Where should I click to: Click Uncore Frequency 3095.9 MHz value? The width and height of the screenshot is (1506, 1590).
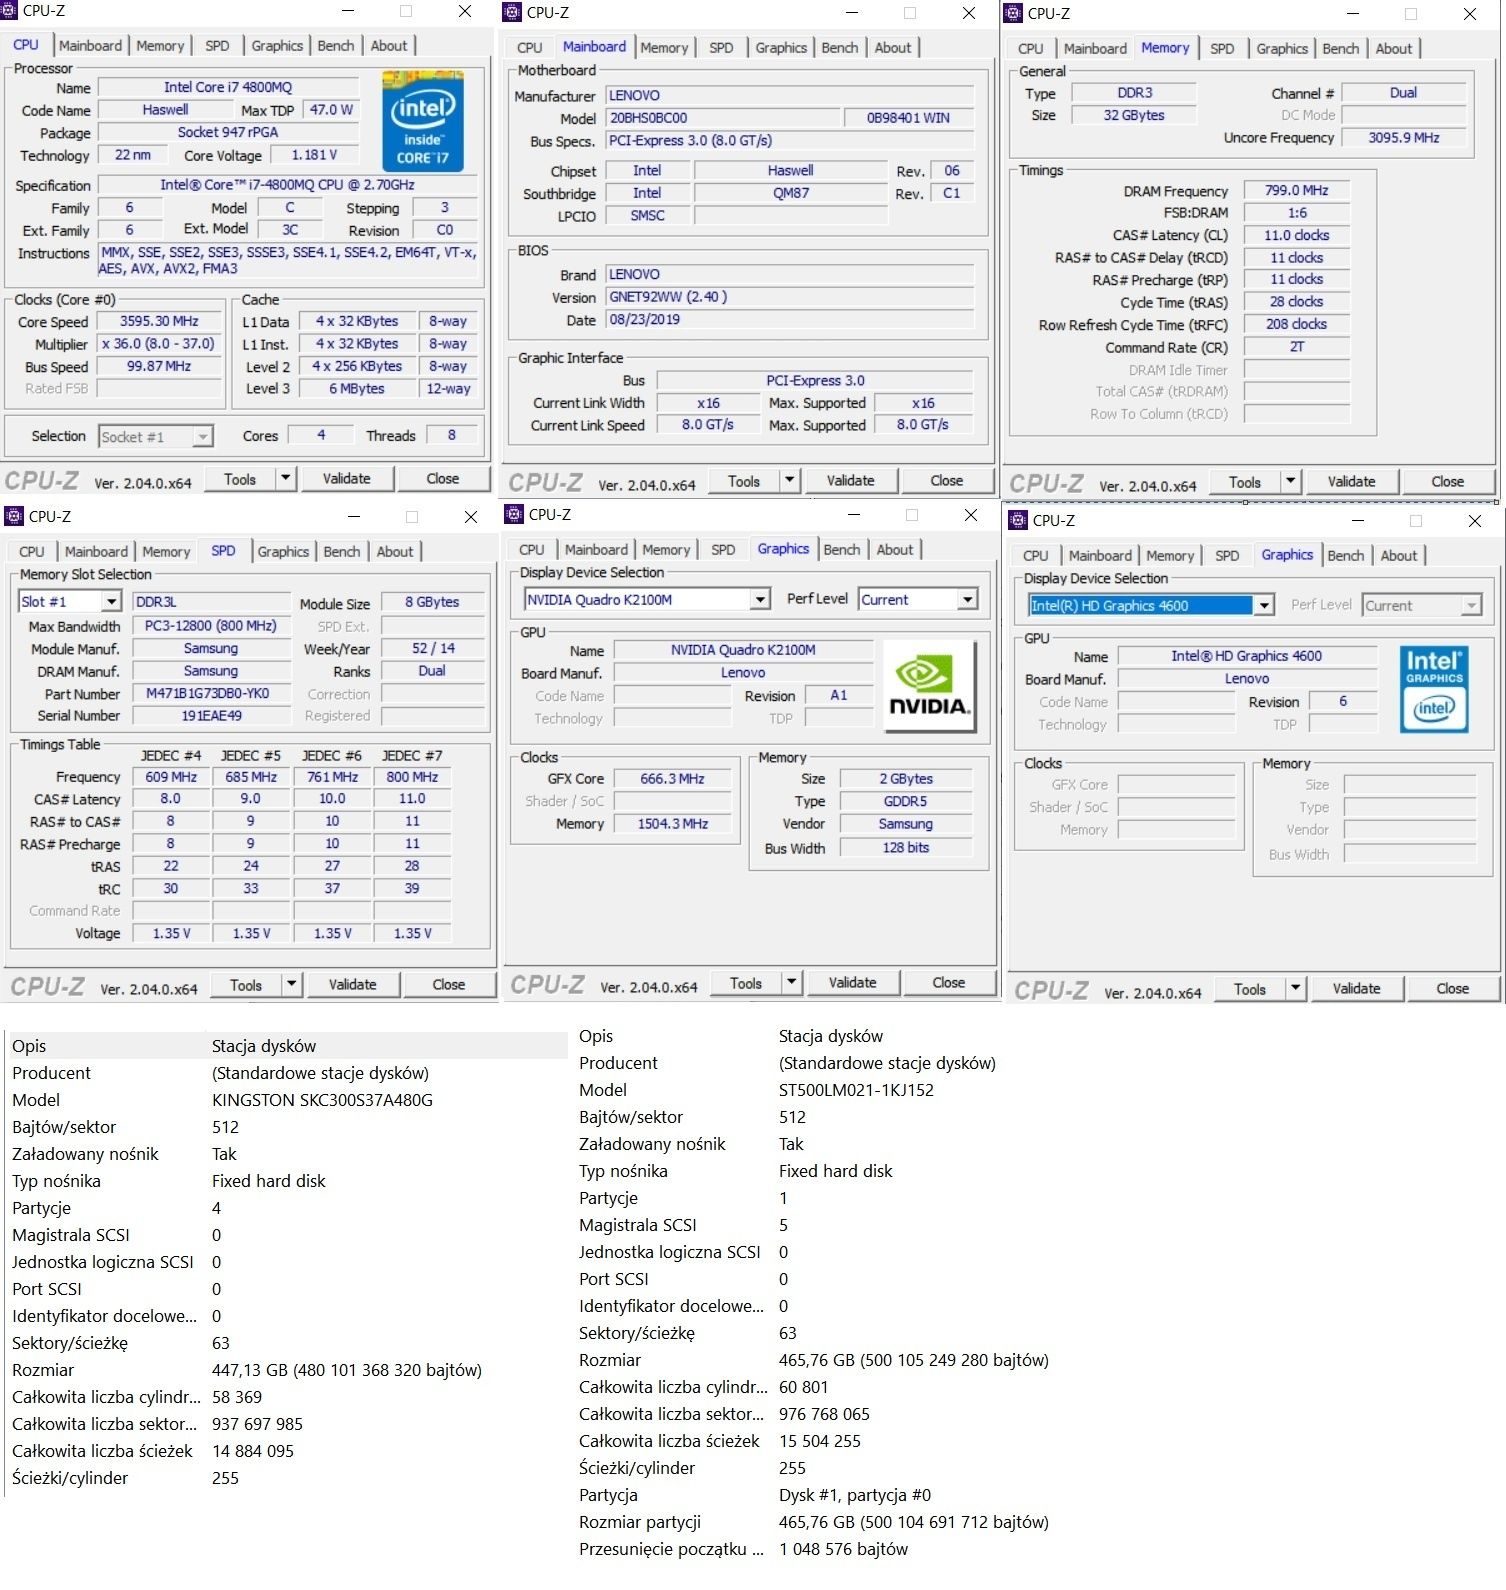1404,138
